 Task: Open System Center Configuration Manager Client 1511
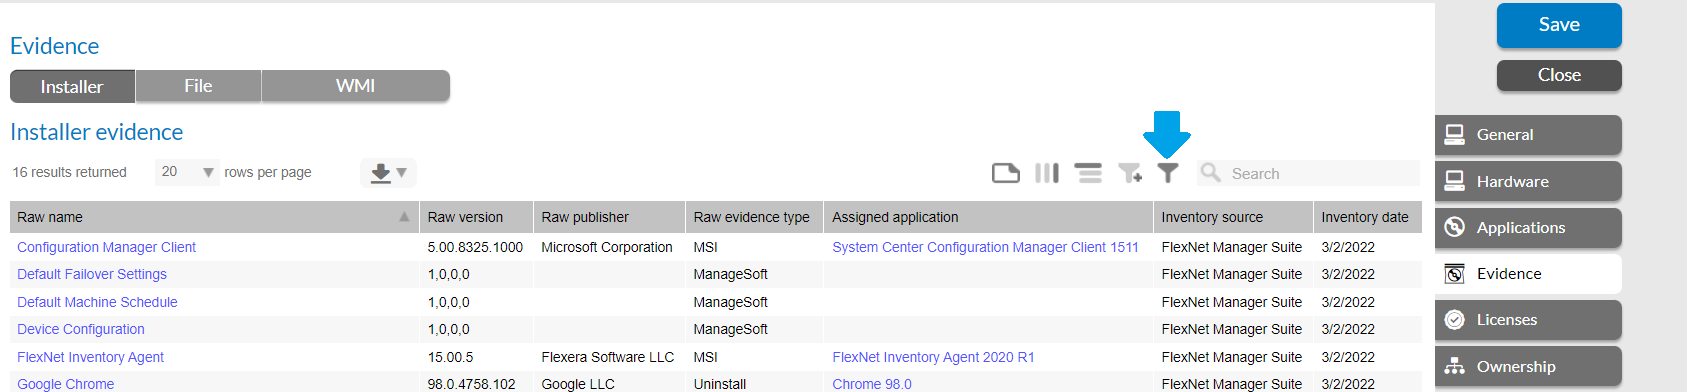(x=985, y=247)
